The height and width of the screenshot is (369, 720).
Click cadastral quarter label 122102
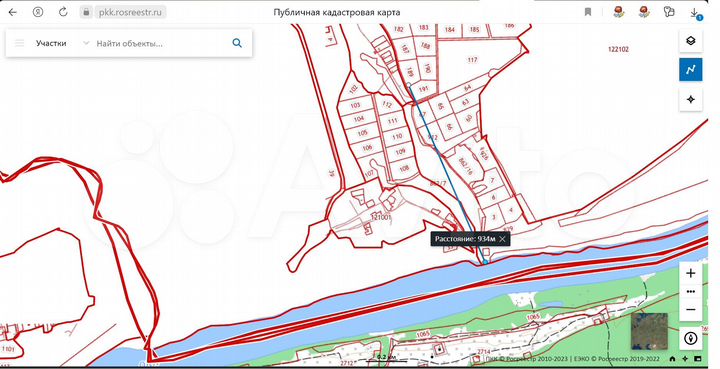(618, 49)
